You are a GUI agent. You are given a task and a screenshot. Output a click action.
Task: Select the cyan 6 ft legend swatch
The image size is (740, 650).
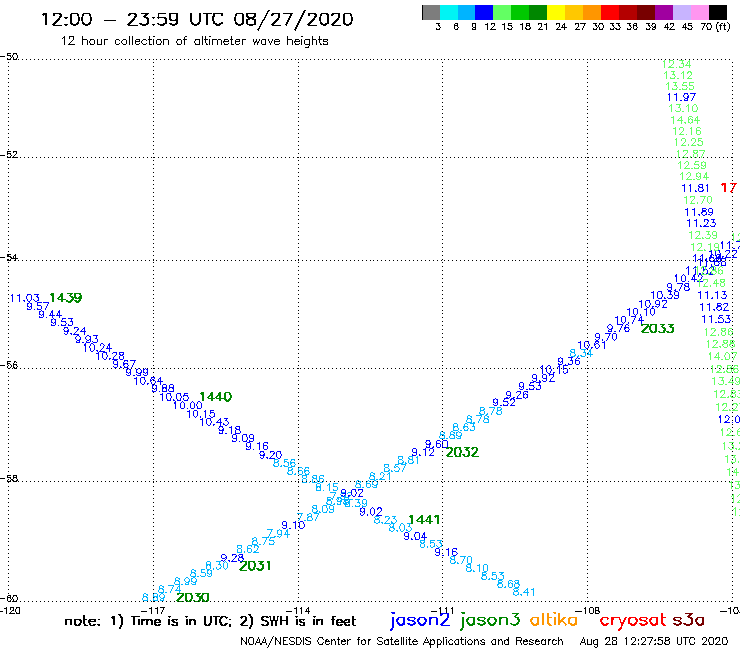coord(449,12)
